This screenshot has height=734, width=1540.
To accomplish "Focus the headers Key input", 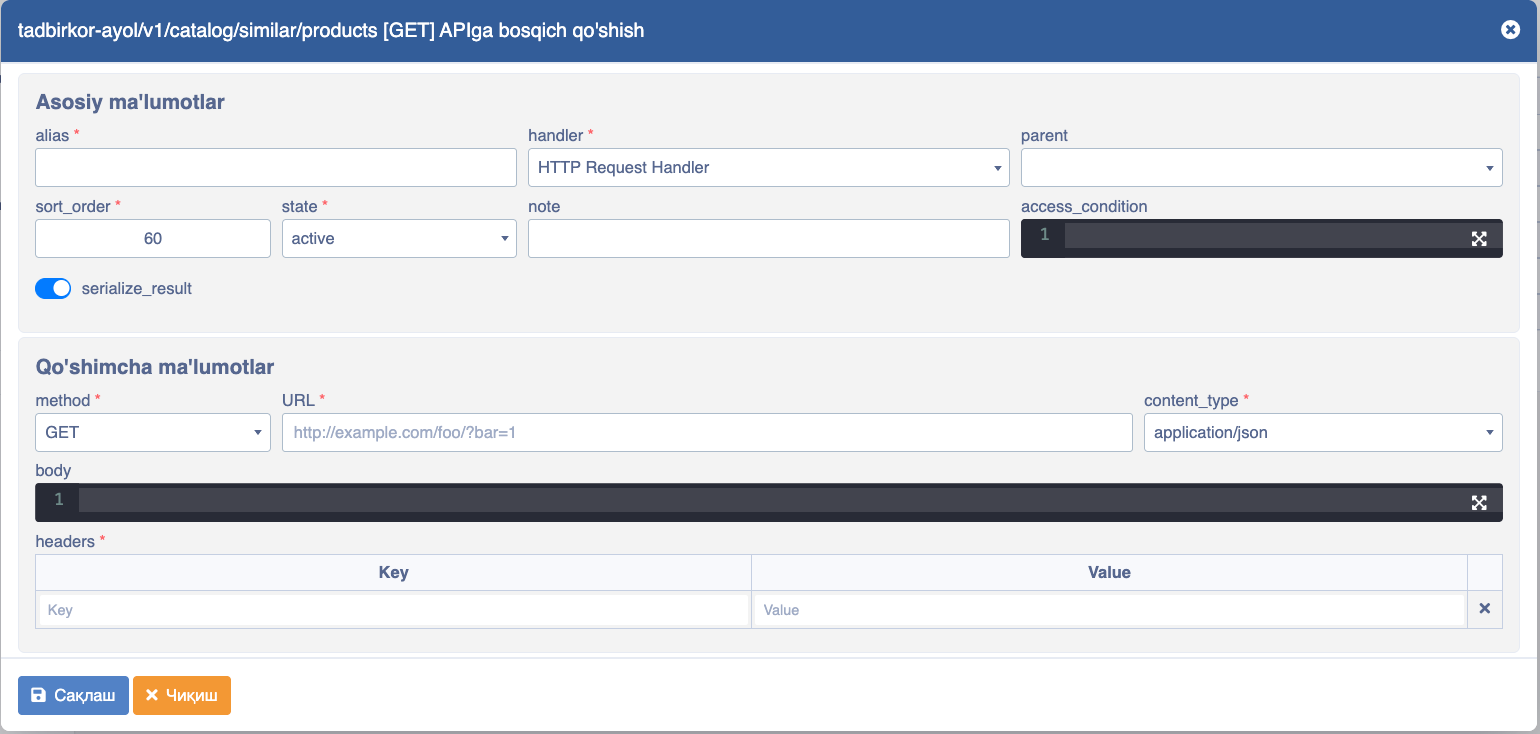I will click(394, 610).
